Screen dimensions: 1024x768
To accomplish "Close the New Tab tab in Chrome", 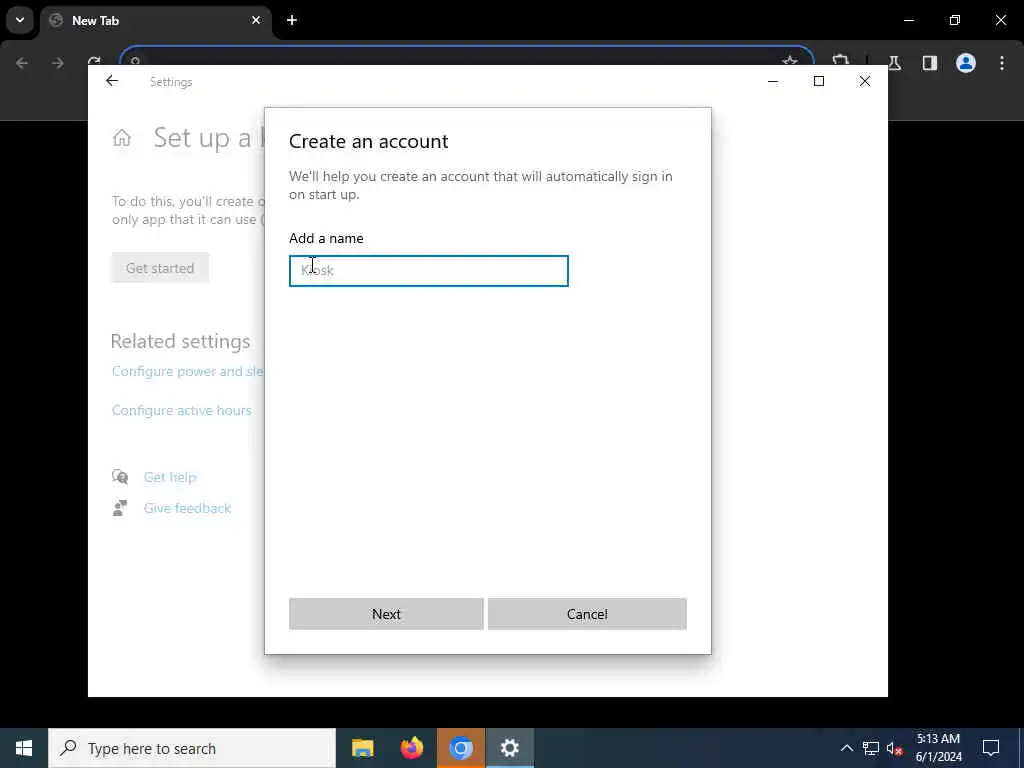I will (256, 20).
